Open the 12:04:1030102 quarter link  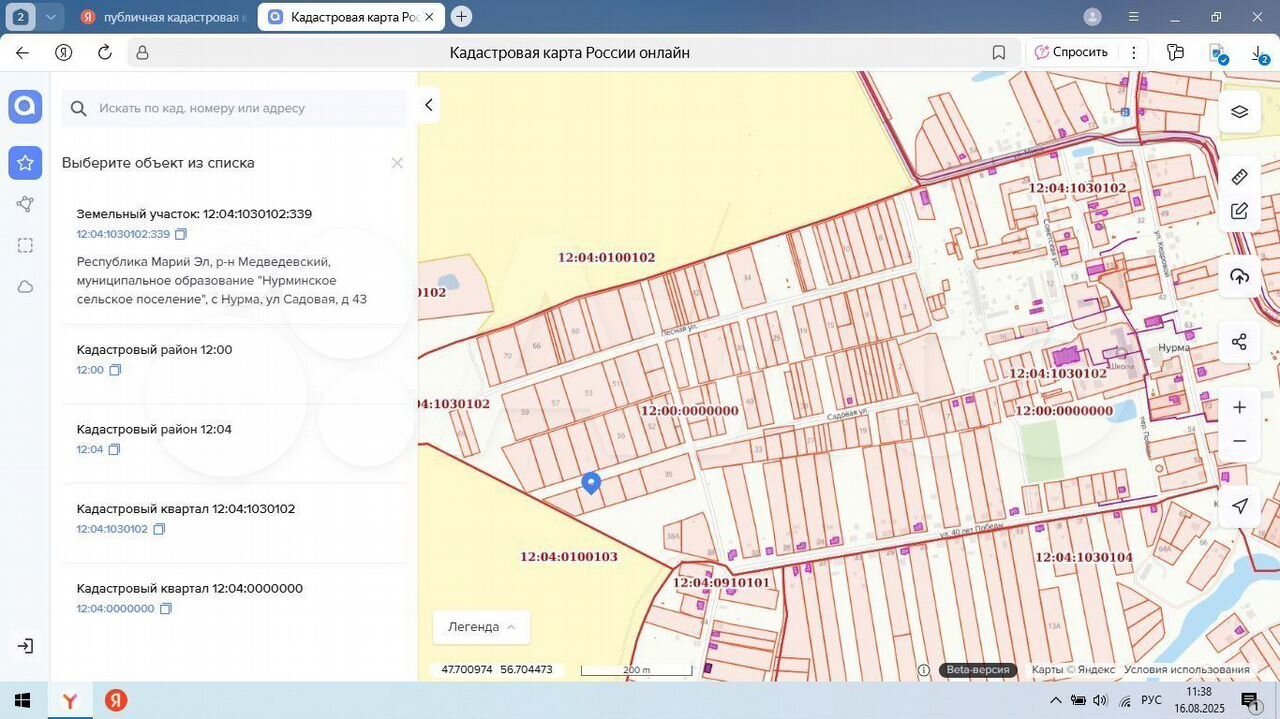pos(112,529)
